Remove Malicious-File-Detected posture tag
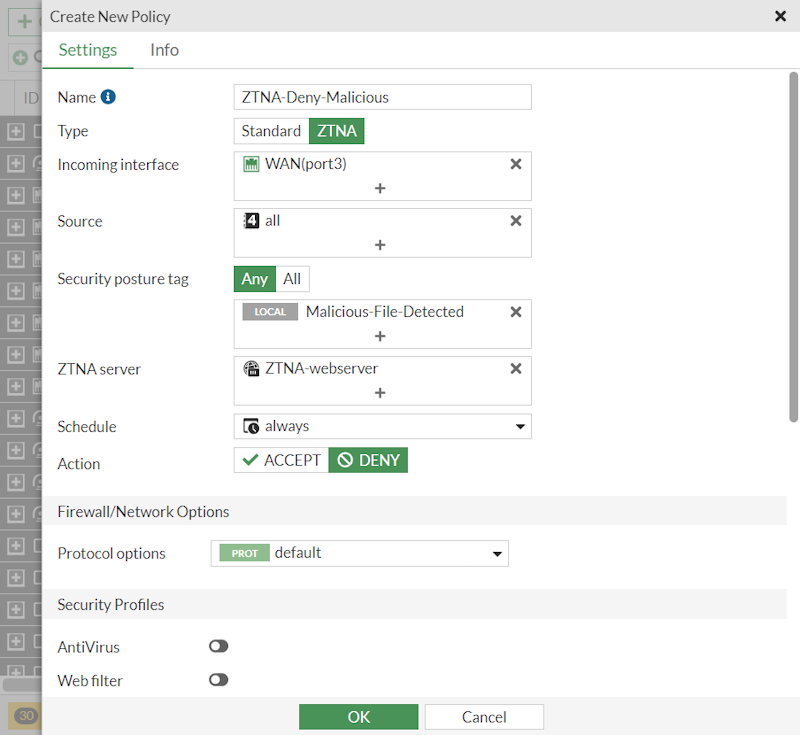 (516, 312)
